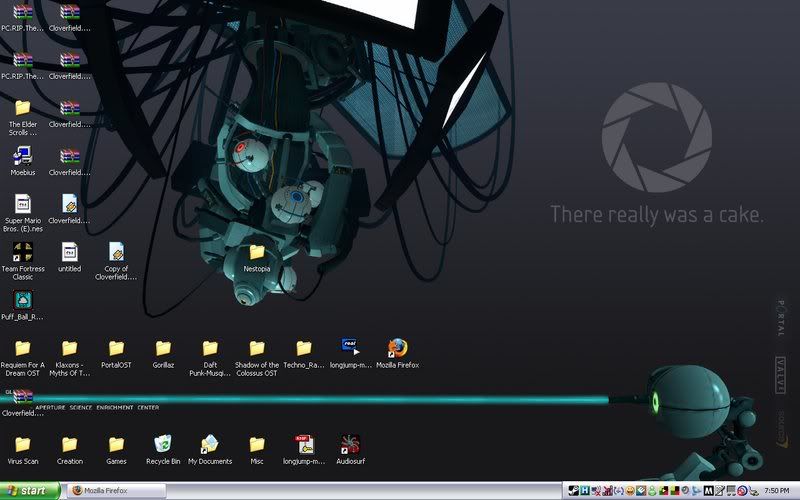
Task: Launch Team Fortress Classic shortcut
Action: (x=23, y=252)
